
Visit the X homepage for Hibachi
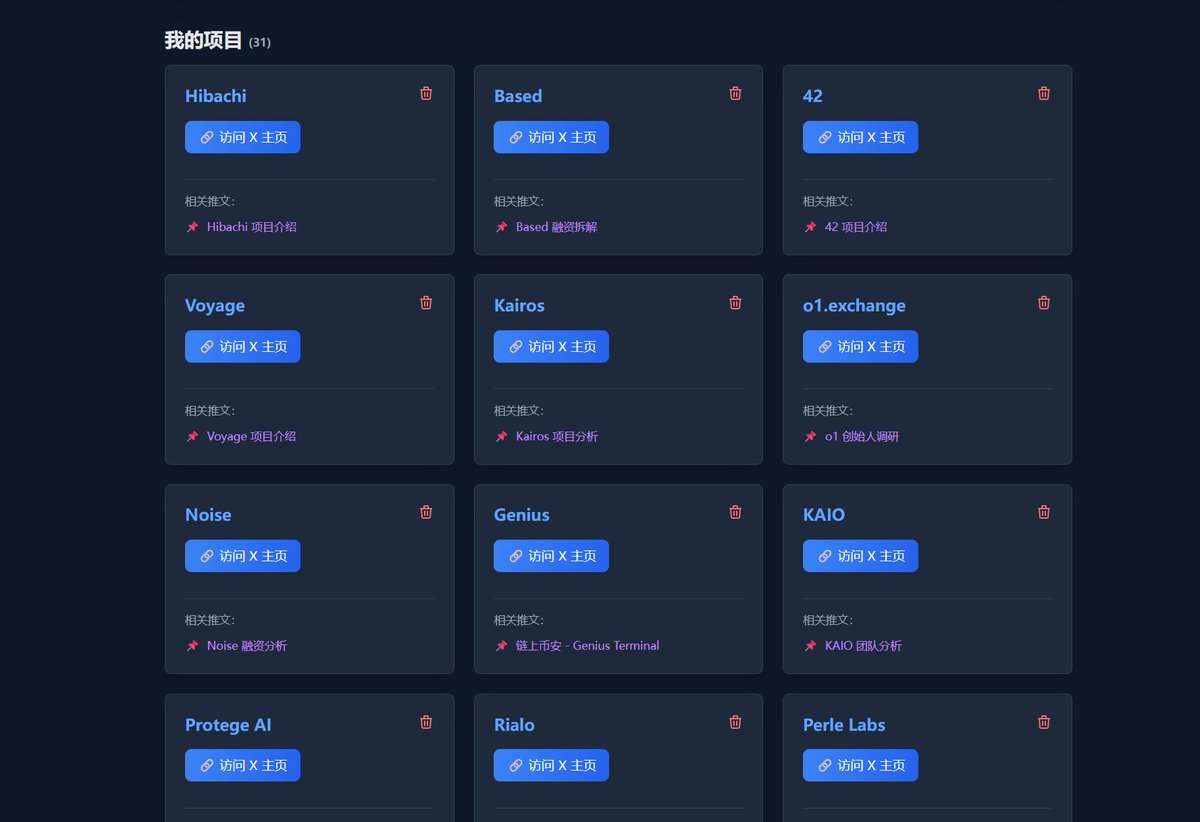pyautogui.click(x=243, y=137)
